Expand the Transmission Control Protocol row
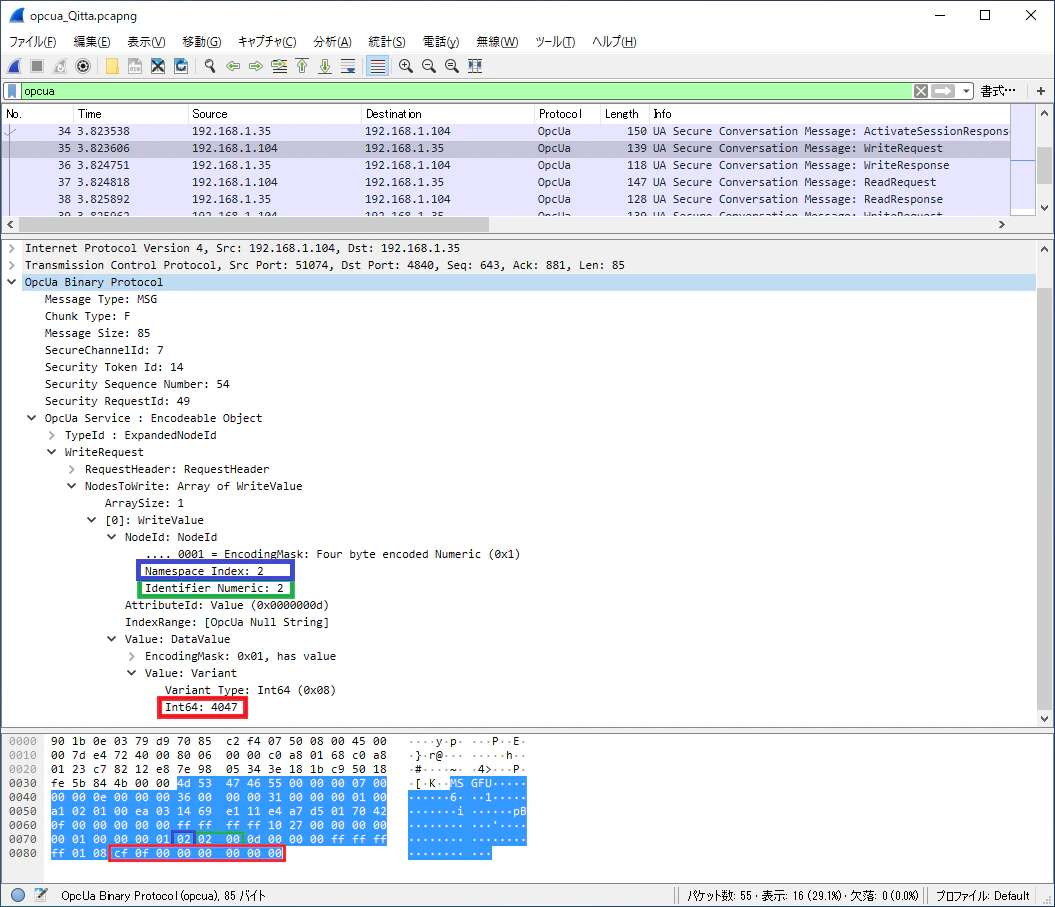Image resolution: width=1055 pixels, height=907 pixels. [12, 265]
